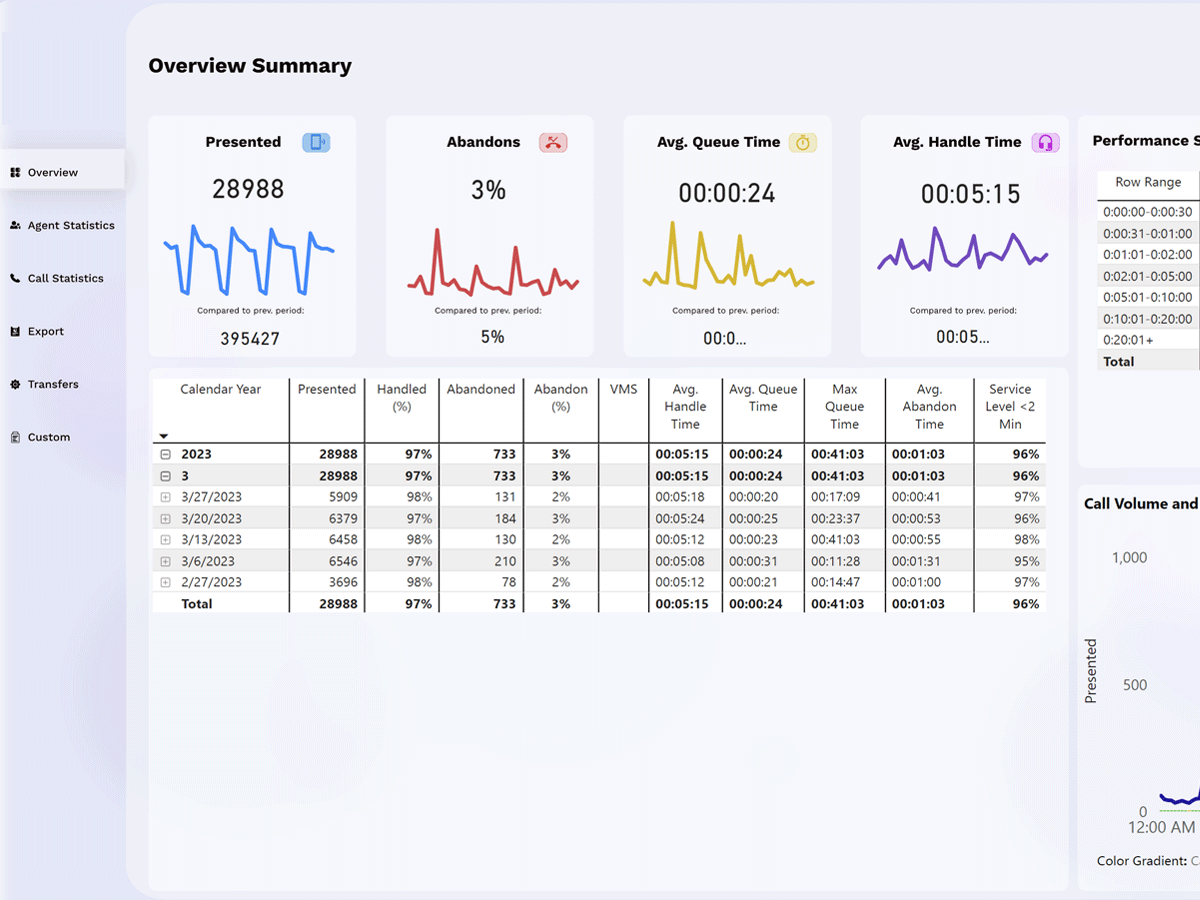This screenshot has width=1200, height=900.
Task: Click the Presented phone icon
Action: 316,142
